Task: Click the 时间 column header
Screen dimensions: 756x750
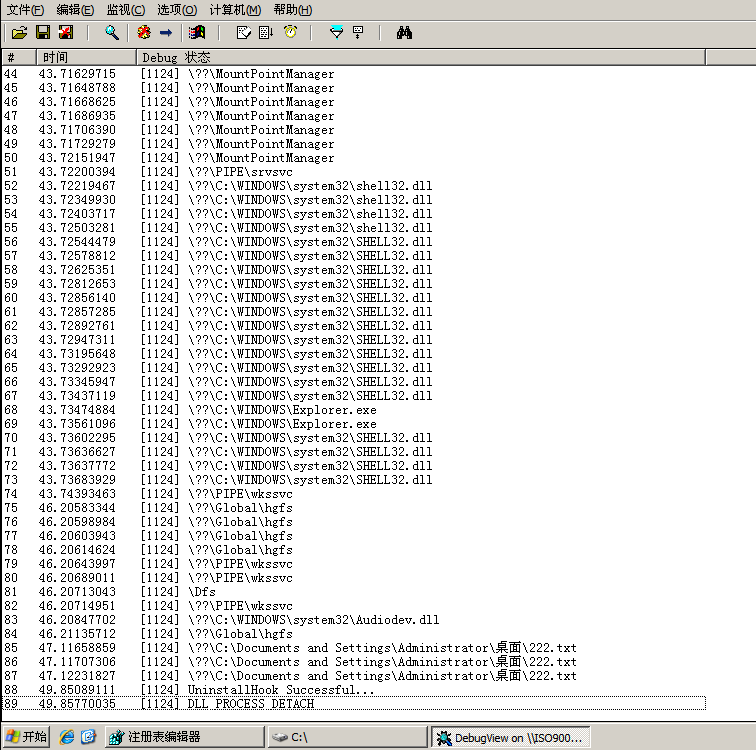Action: 86,57
